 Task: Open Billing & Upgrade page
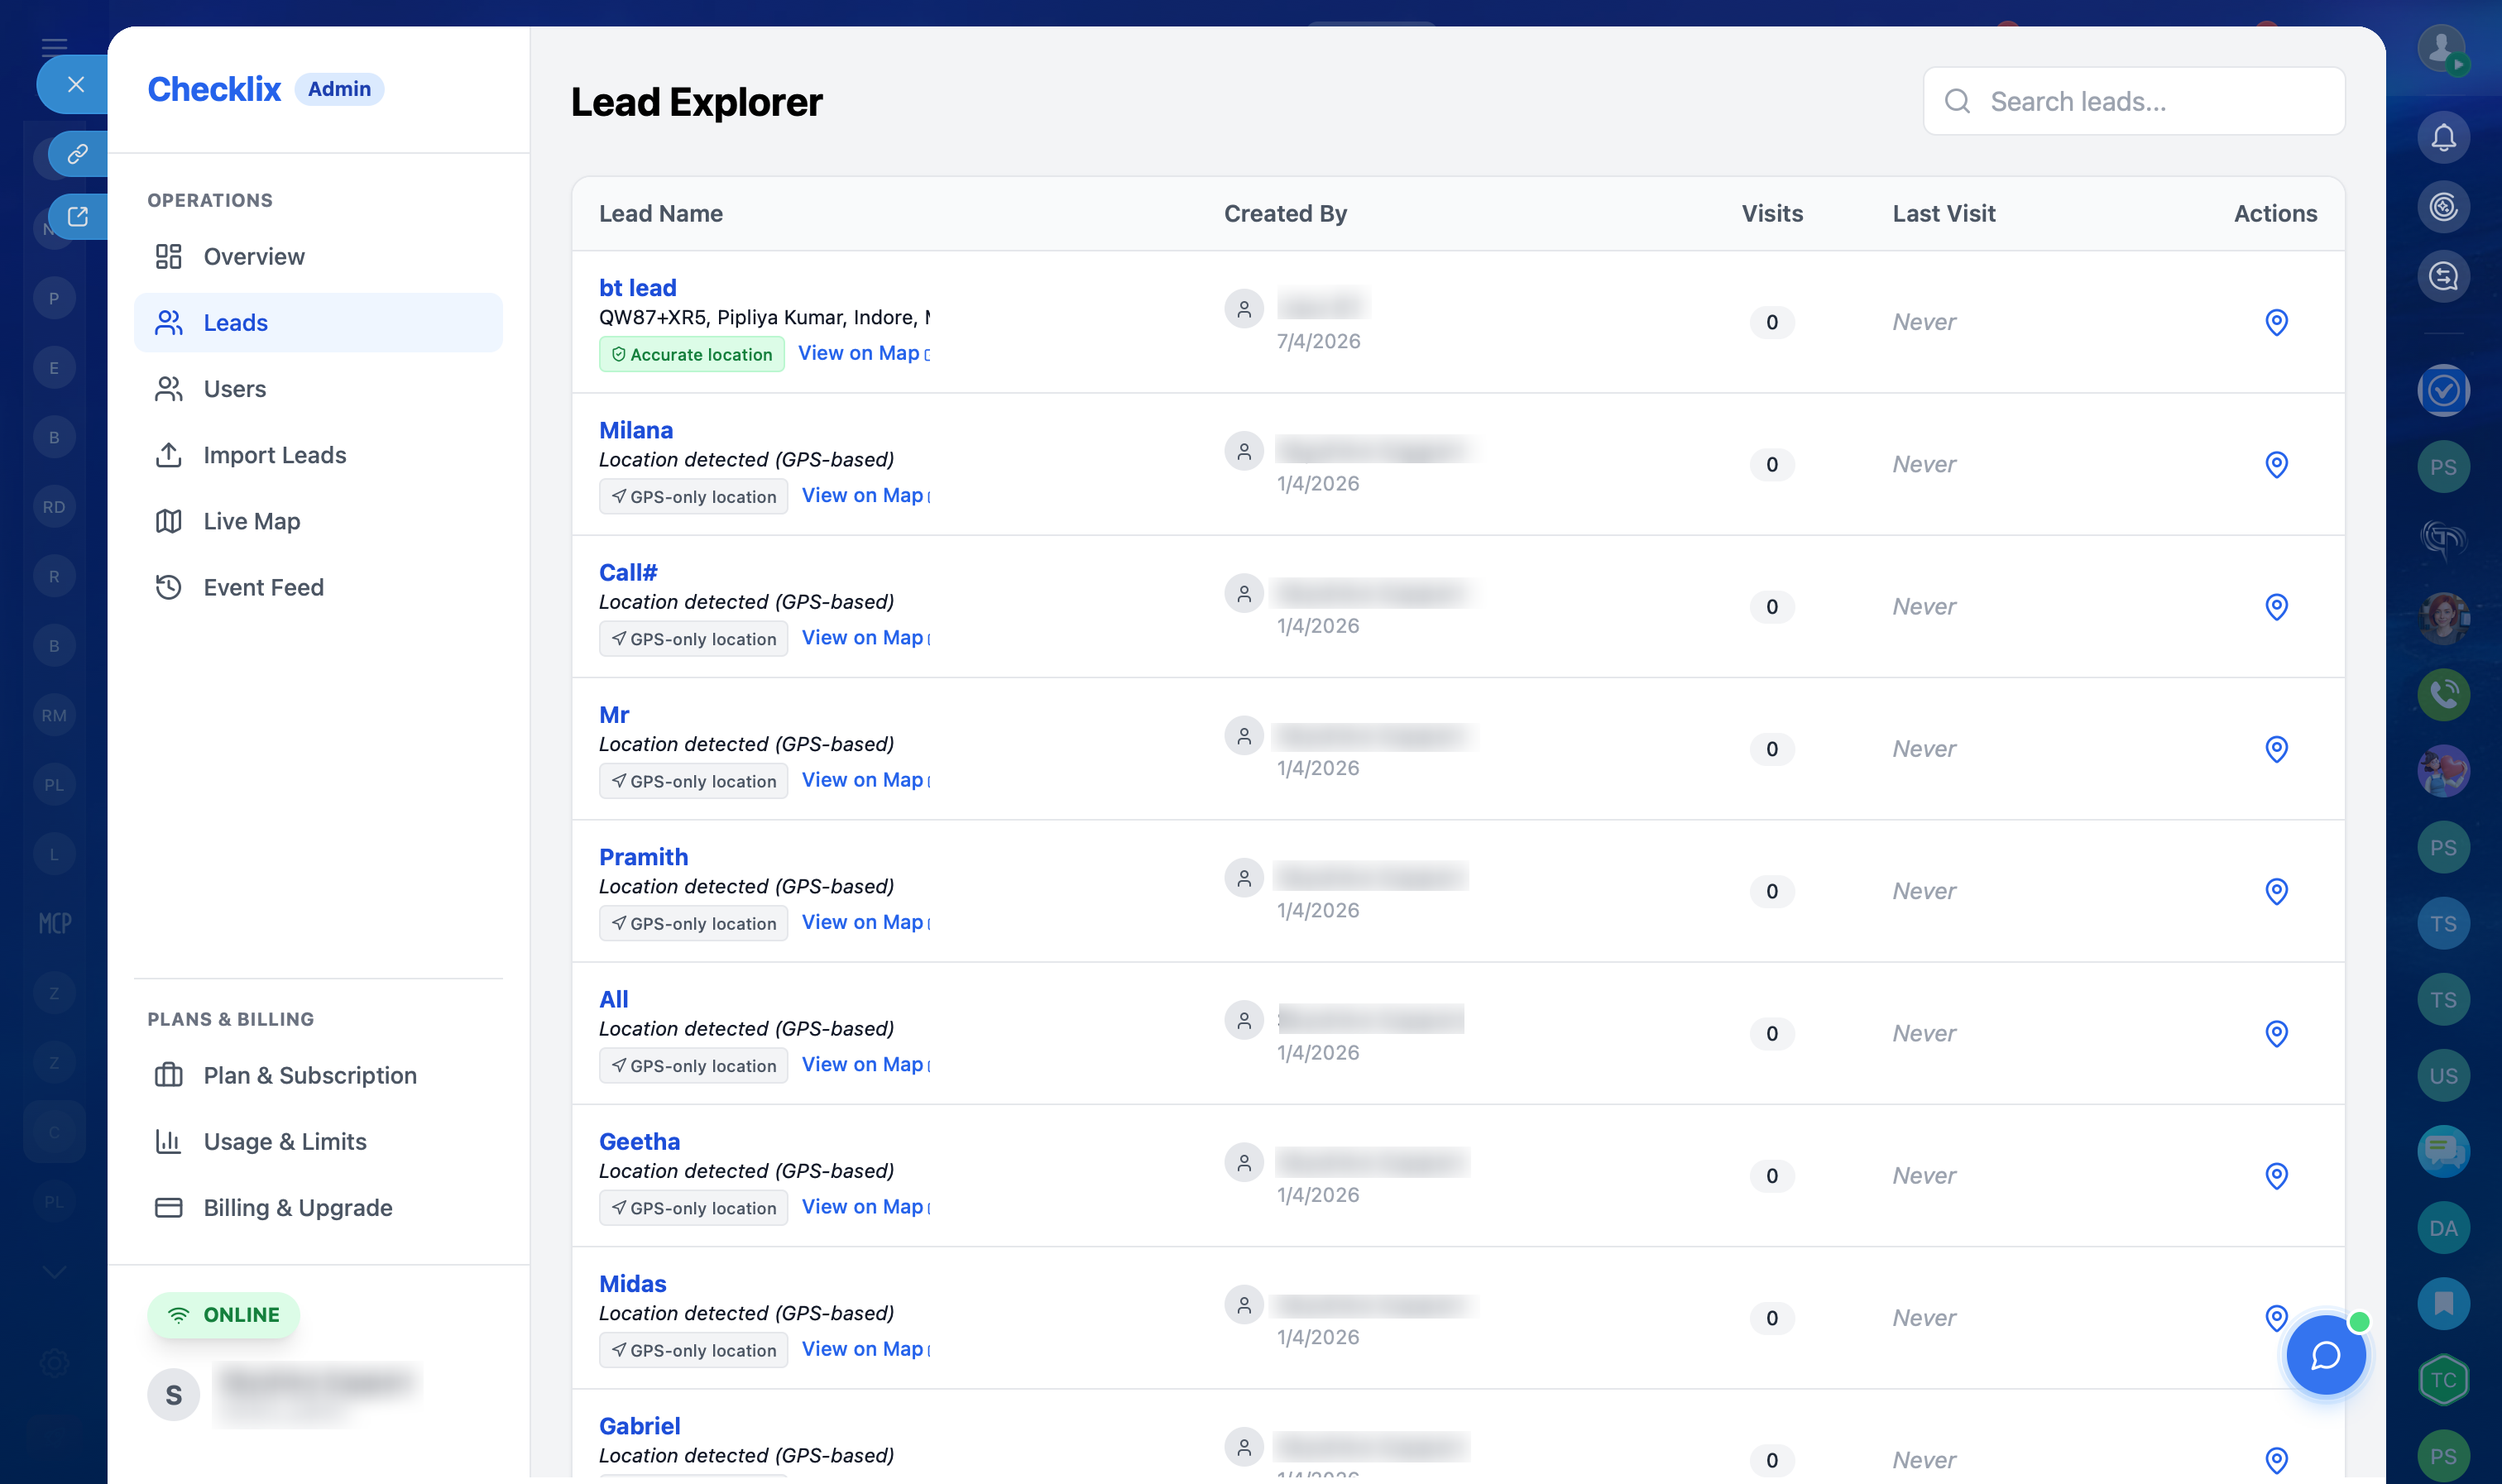coord(297,1207)
